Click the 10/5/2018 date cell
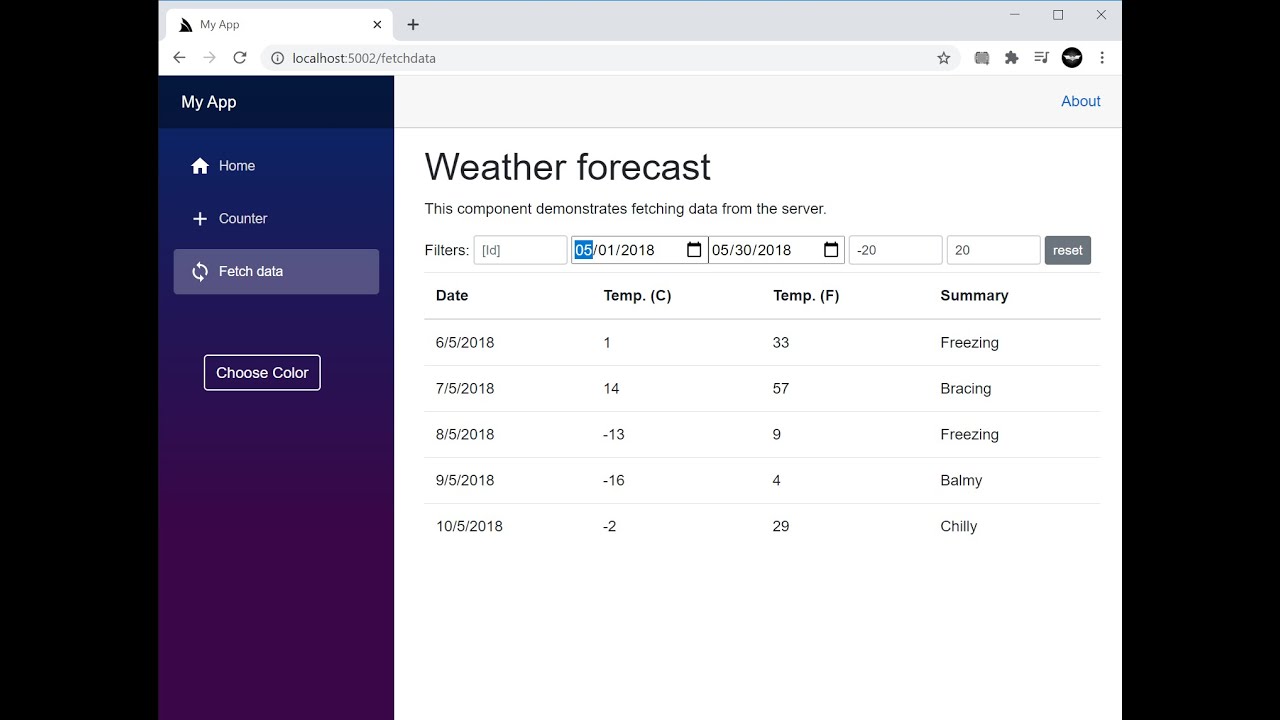The image size is (1280, 720). point(469,527)
